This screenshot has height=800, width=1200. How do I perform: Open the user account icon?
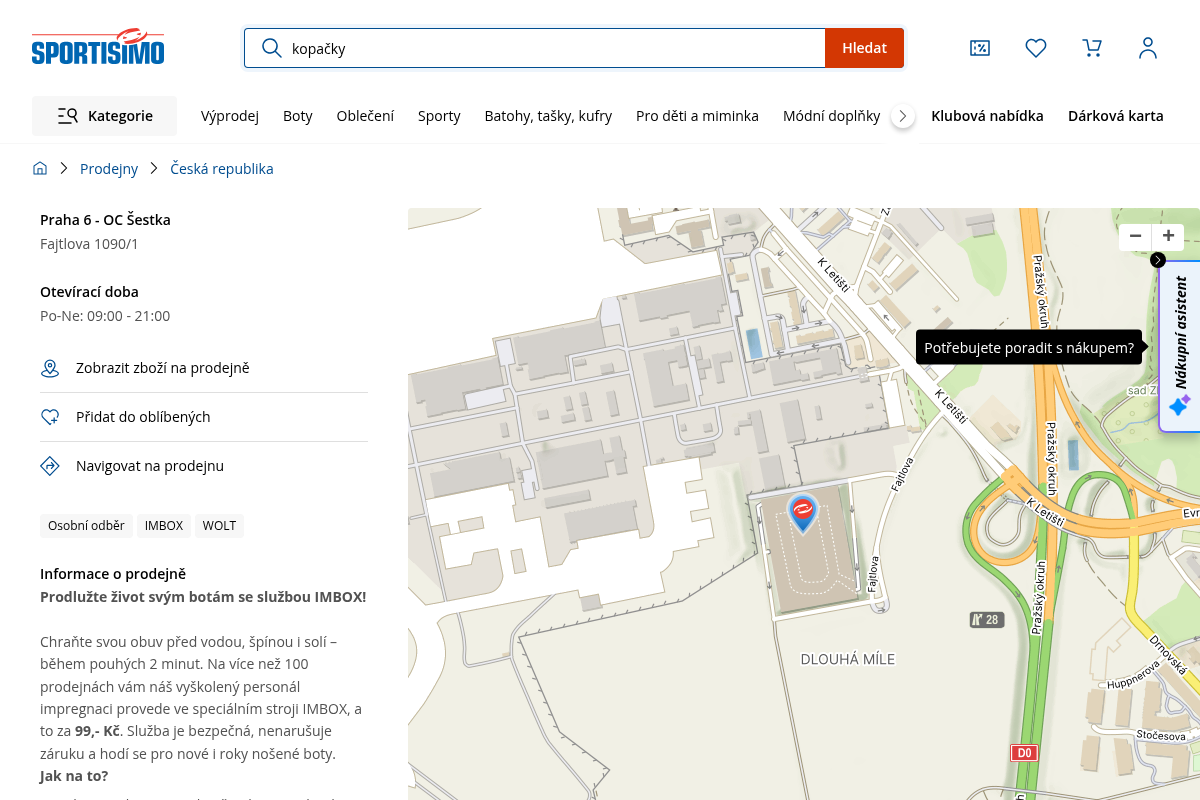(1148, 48)
